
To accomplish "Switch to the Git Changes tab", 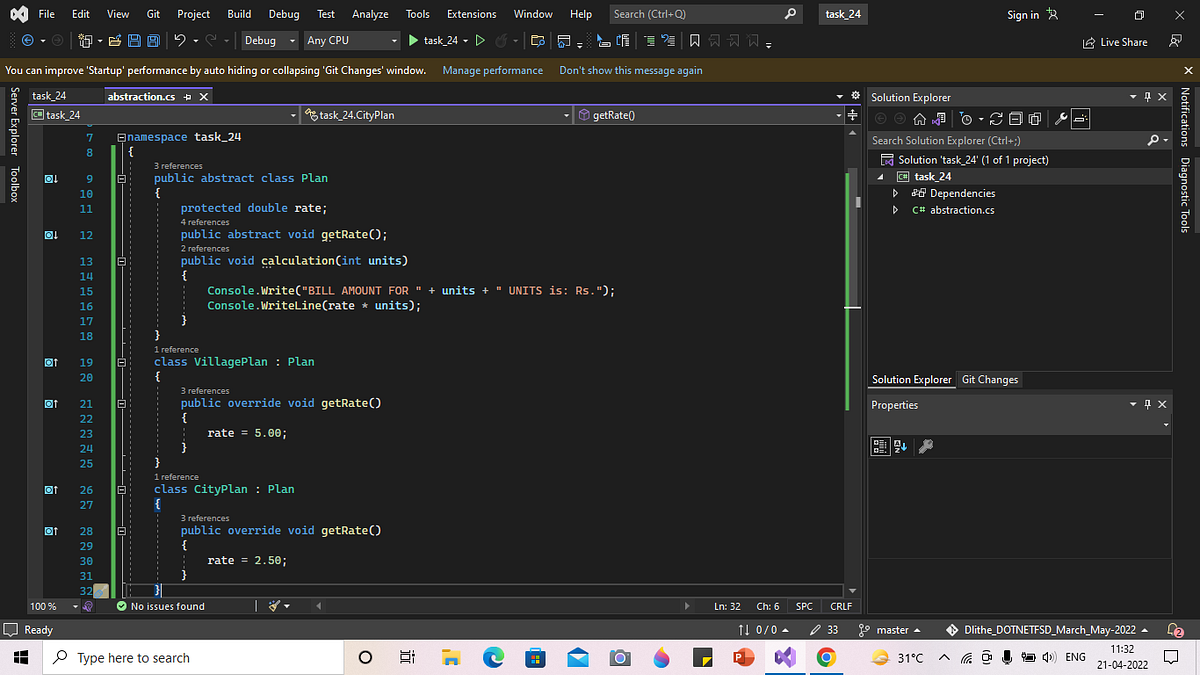I will click(989, 380).
